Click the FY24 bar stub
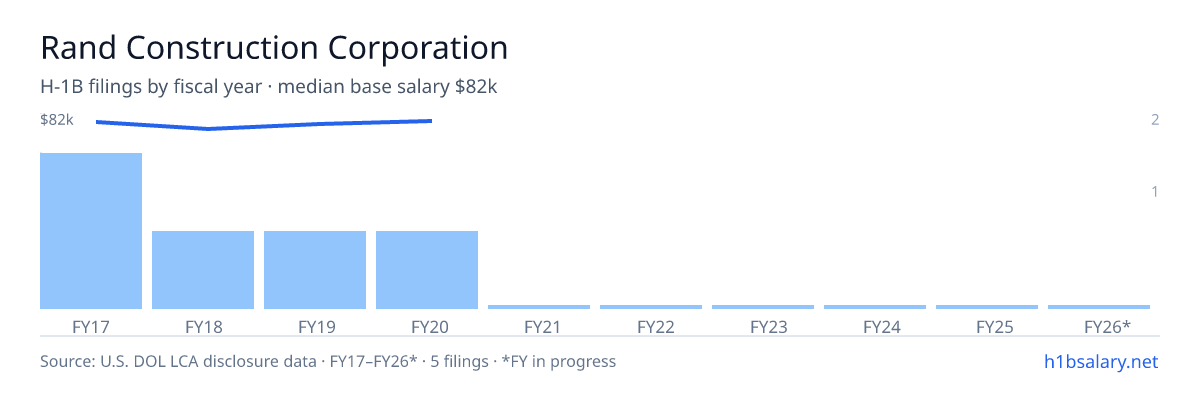The image size is (1200, 400). point(875,307)
